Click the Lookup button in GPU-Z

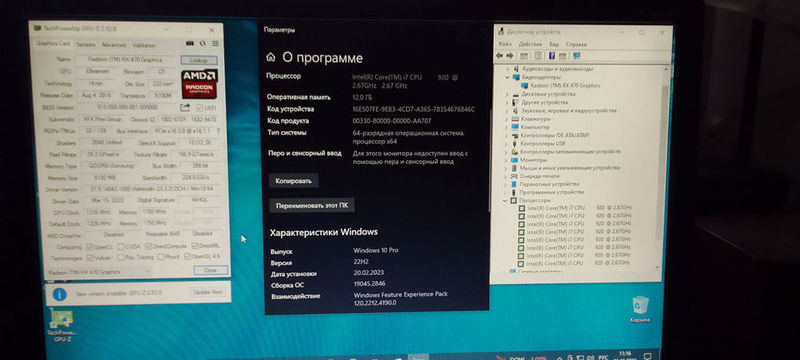198,60
